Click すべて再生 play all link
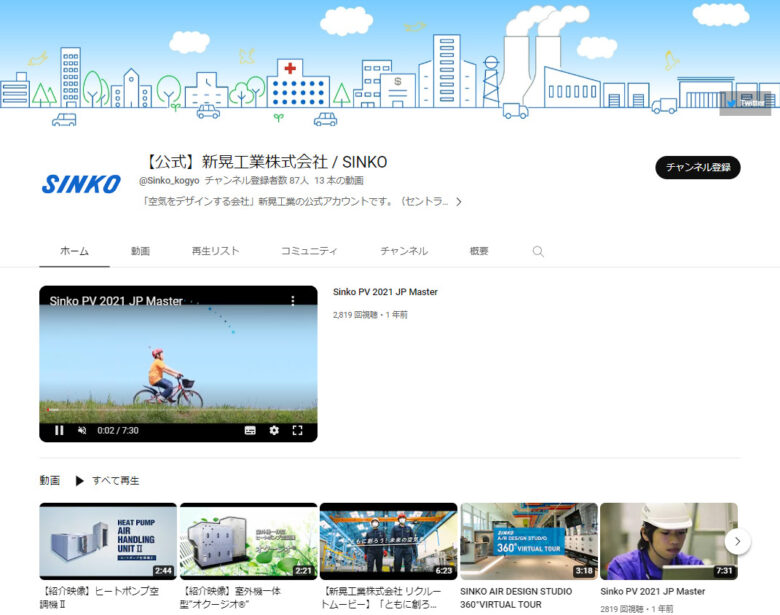This screenshot has height=615, width=780. point(115,481)
